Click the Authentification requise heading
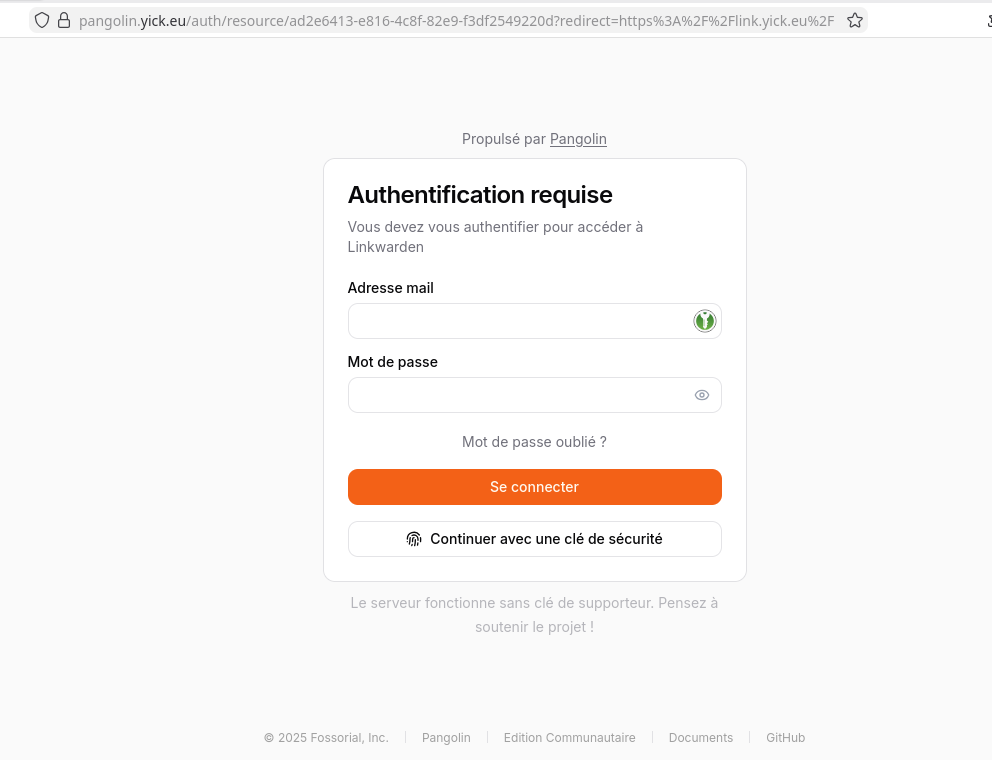 [480, 195]
